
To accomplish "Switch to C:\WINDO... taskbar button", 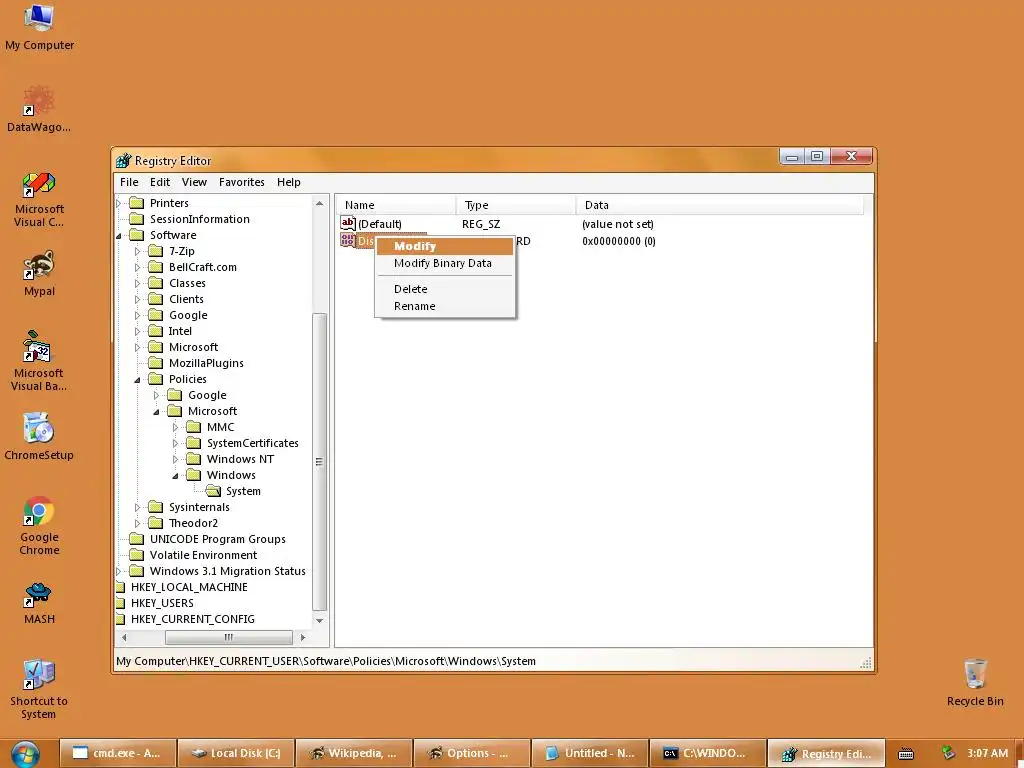I will click(708, 754).
